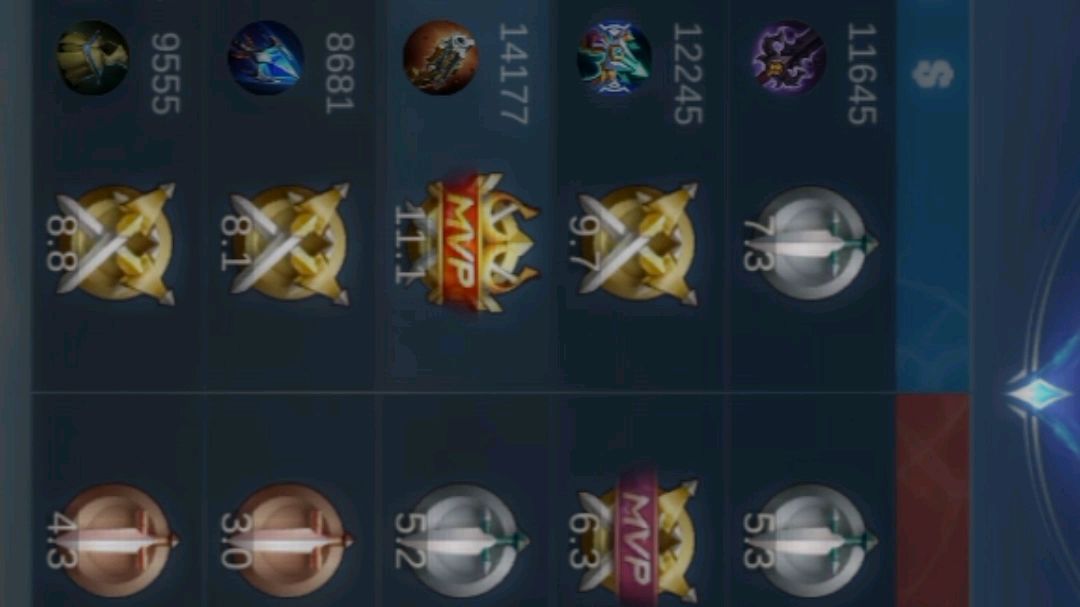Click the gold value 11645
Image resolution: width=1080 pixels, height=607 pixels.
[x=862, y=74]
